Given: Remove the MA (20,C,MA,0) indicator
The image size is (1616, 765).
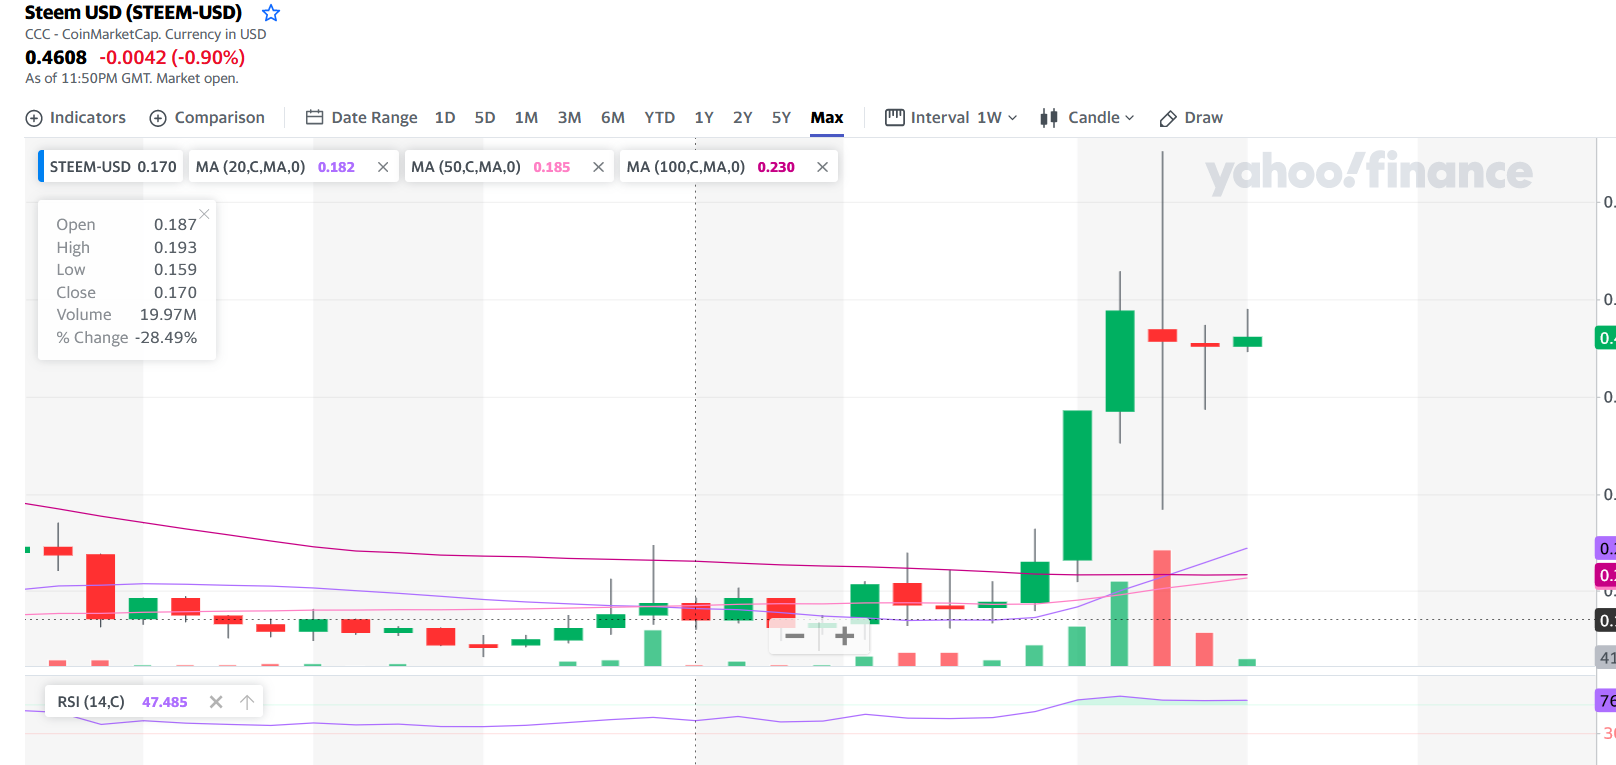Looking at the screenshot, I should [383, 167].
